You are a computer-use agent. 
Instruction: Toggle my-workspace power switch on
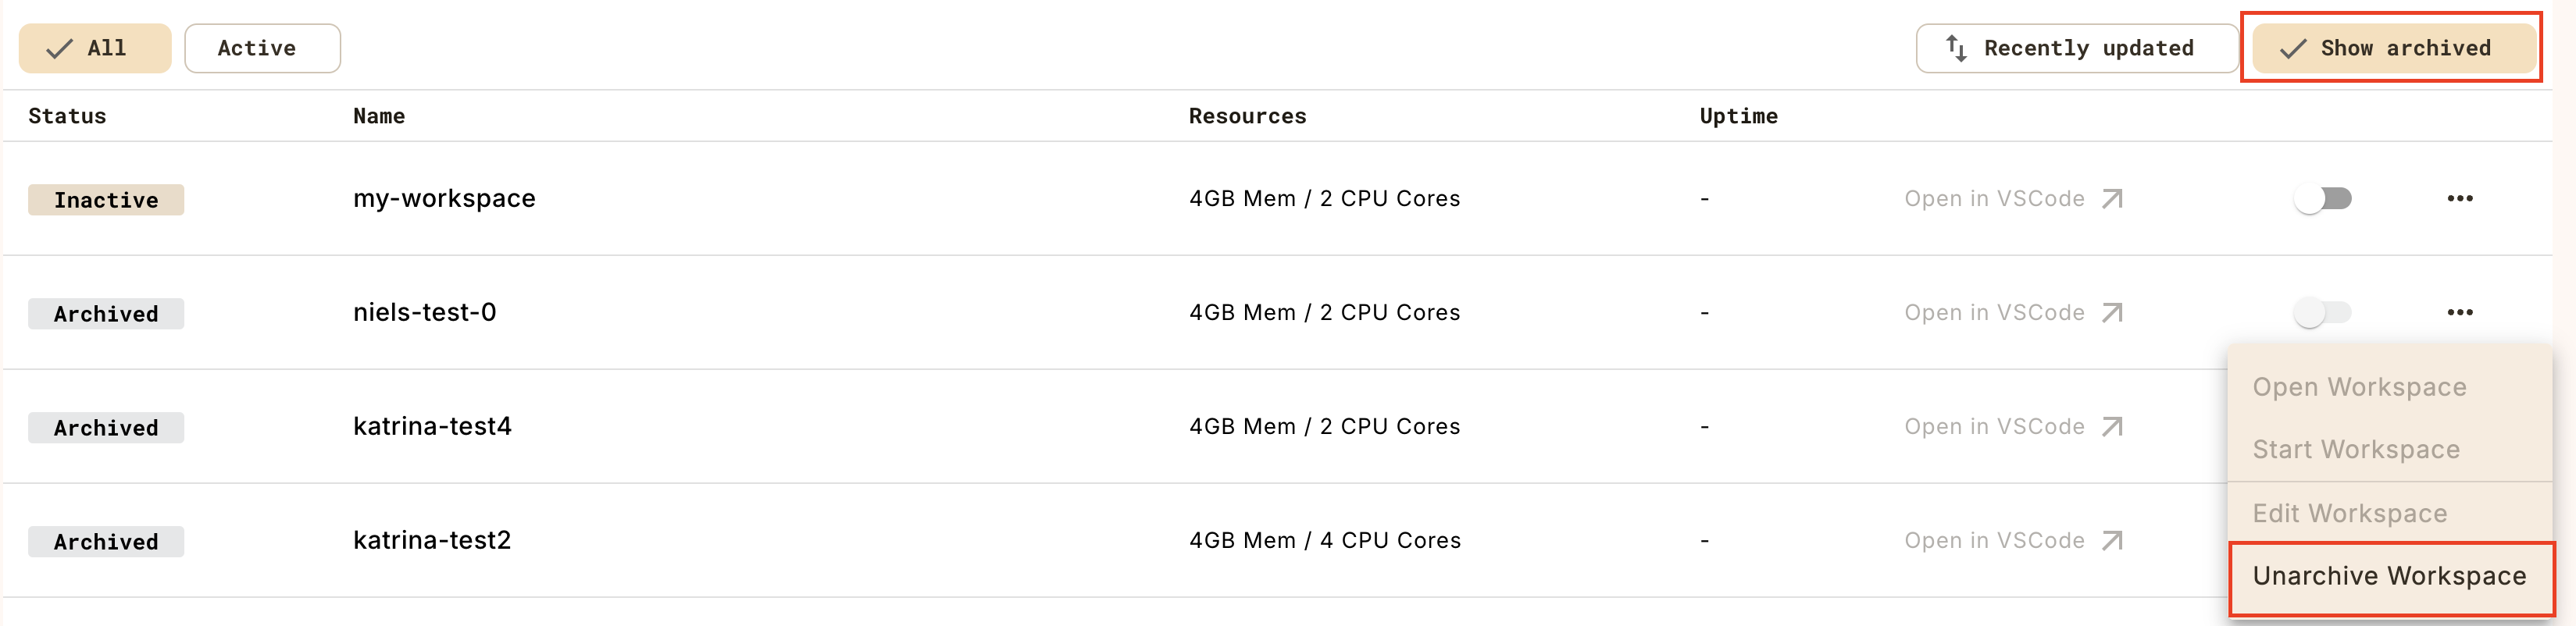[2322, 199]
